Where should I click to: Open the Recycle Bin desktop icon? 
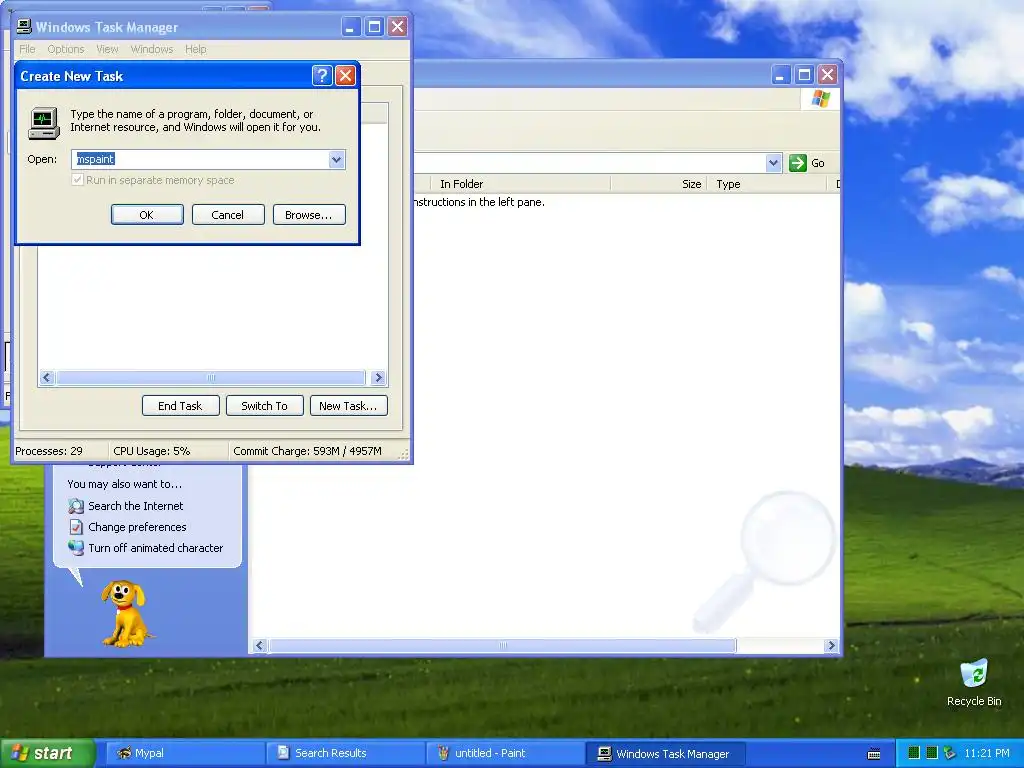tap(974, 682)
